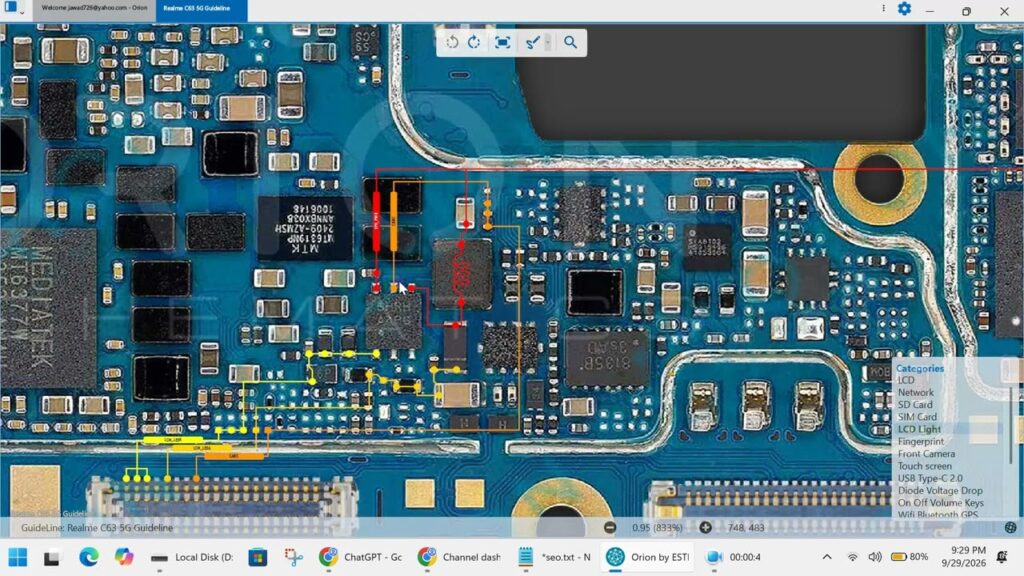Open the marker tool dropdown arrow
1024x576 pixels.
(x=548, y=42)
